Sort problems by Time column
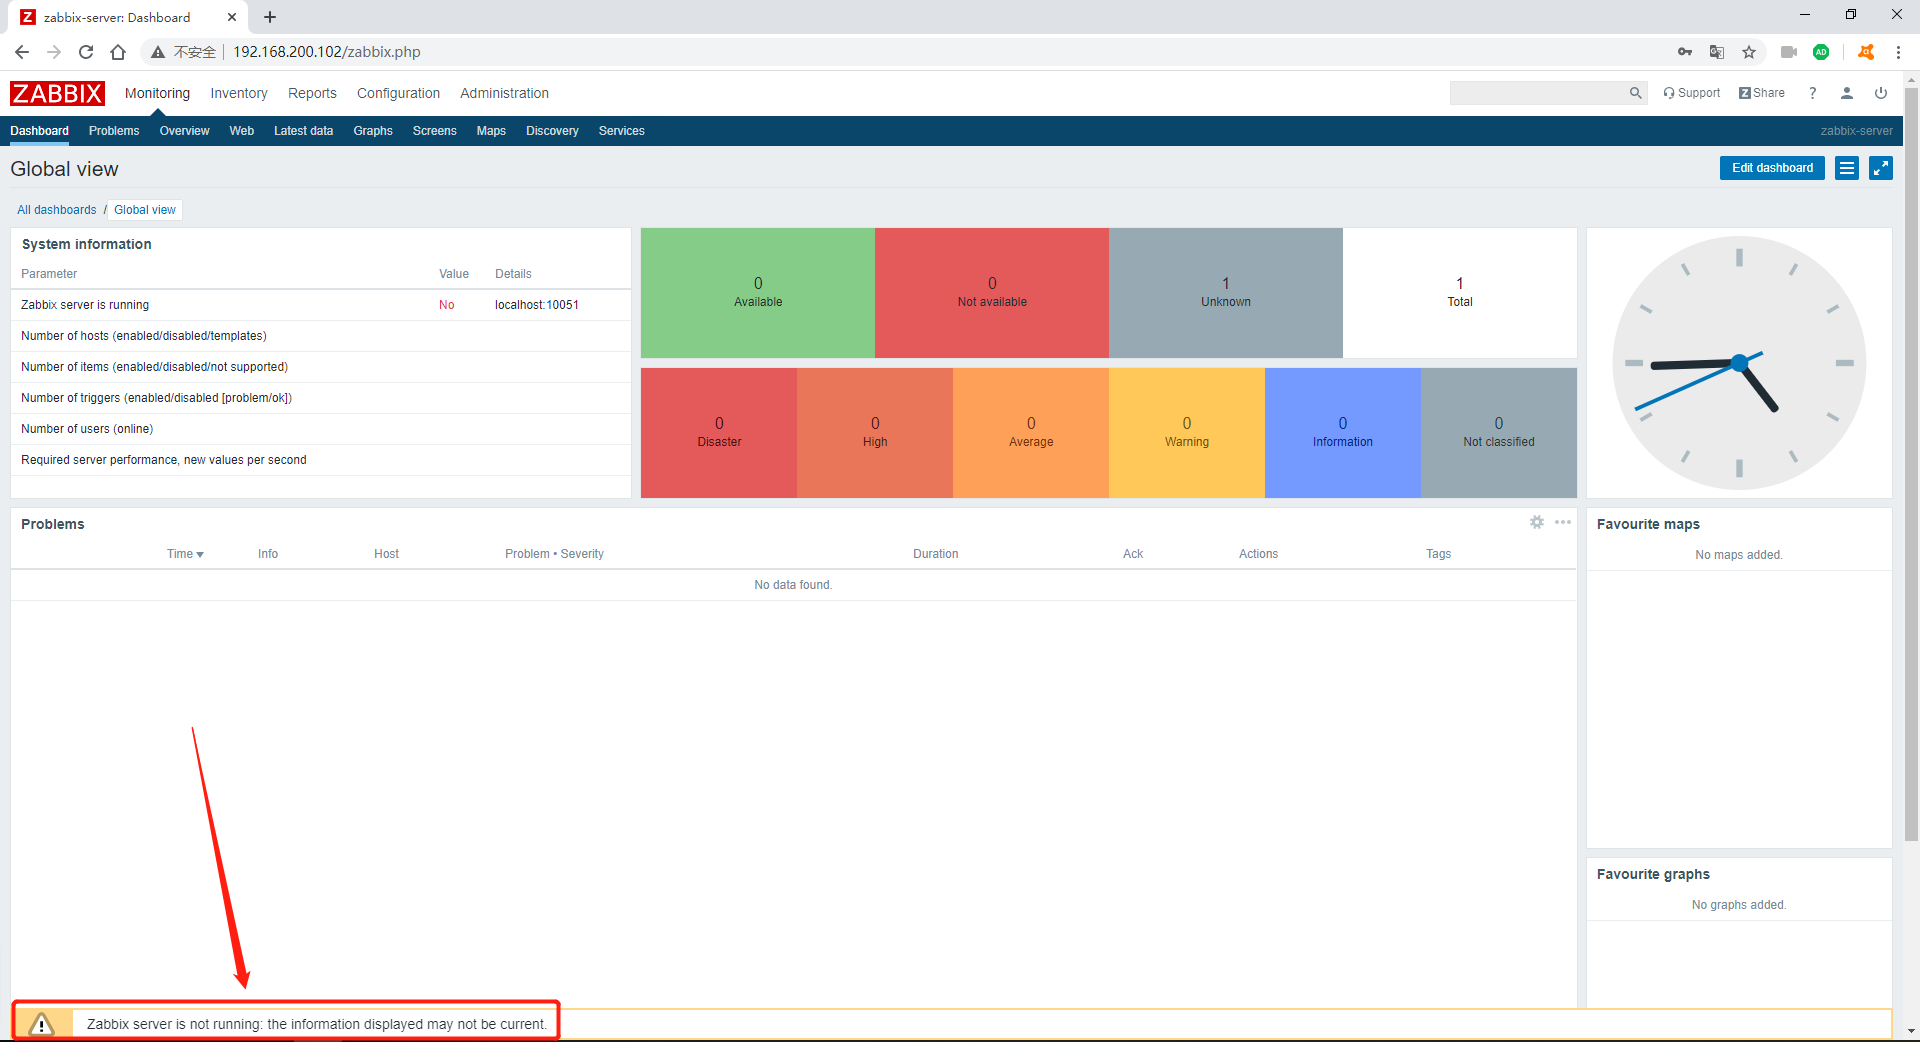Image resolution: width=1920 pixels, height=1042 pixels. pos(185,554)
